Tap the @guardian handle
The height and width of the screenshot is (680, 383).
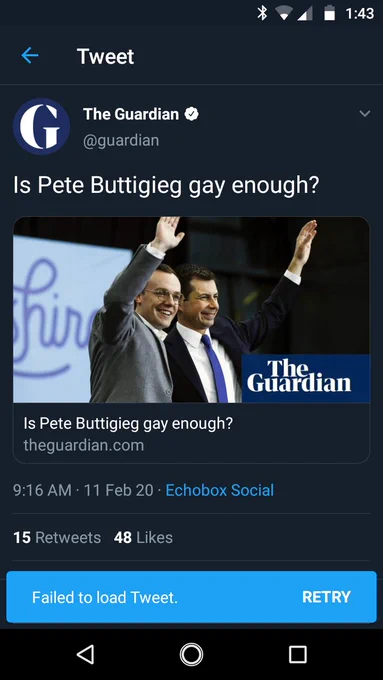(121, 141)
